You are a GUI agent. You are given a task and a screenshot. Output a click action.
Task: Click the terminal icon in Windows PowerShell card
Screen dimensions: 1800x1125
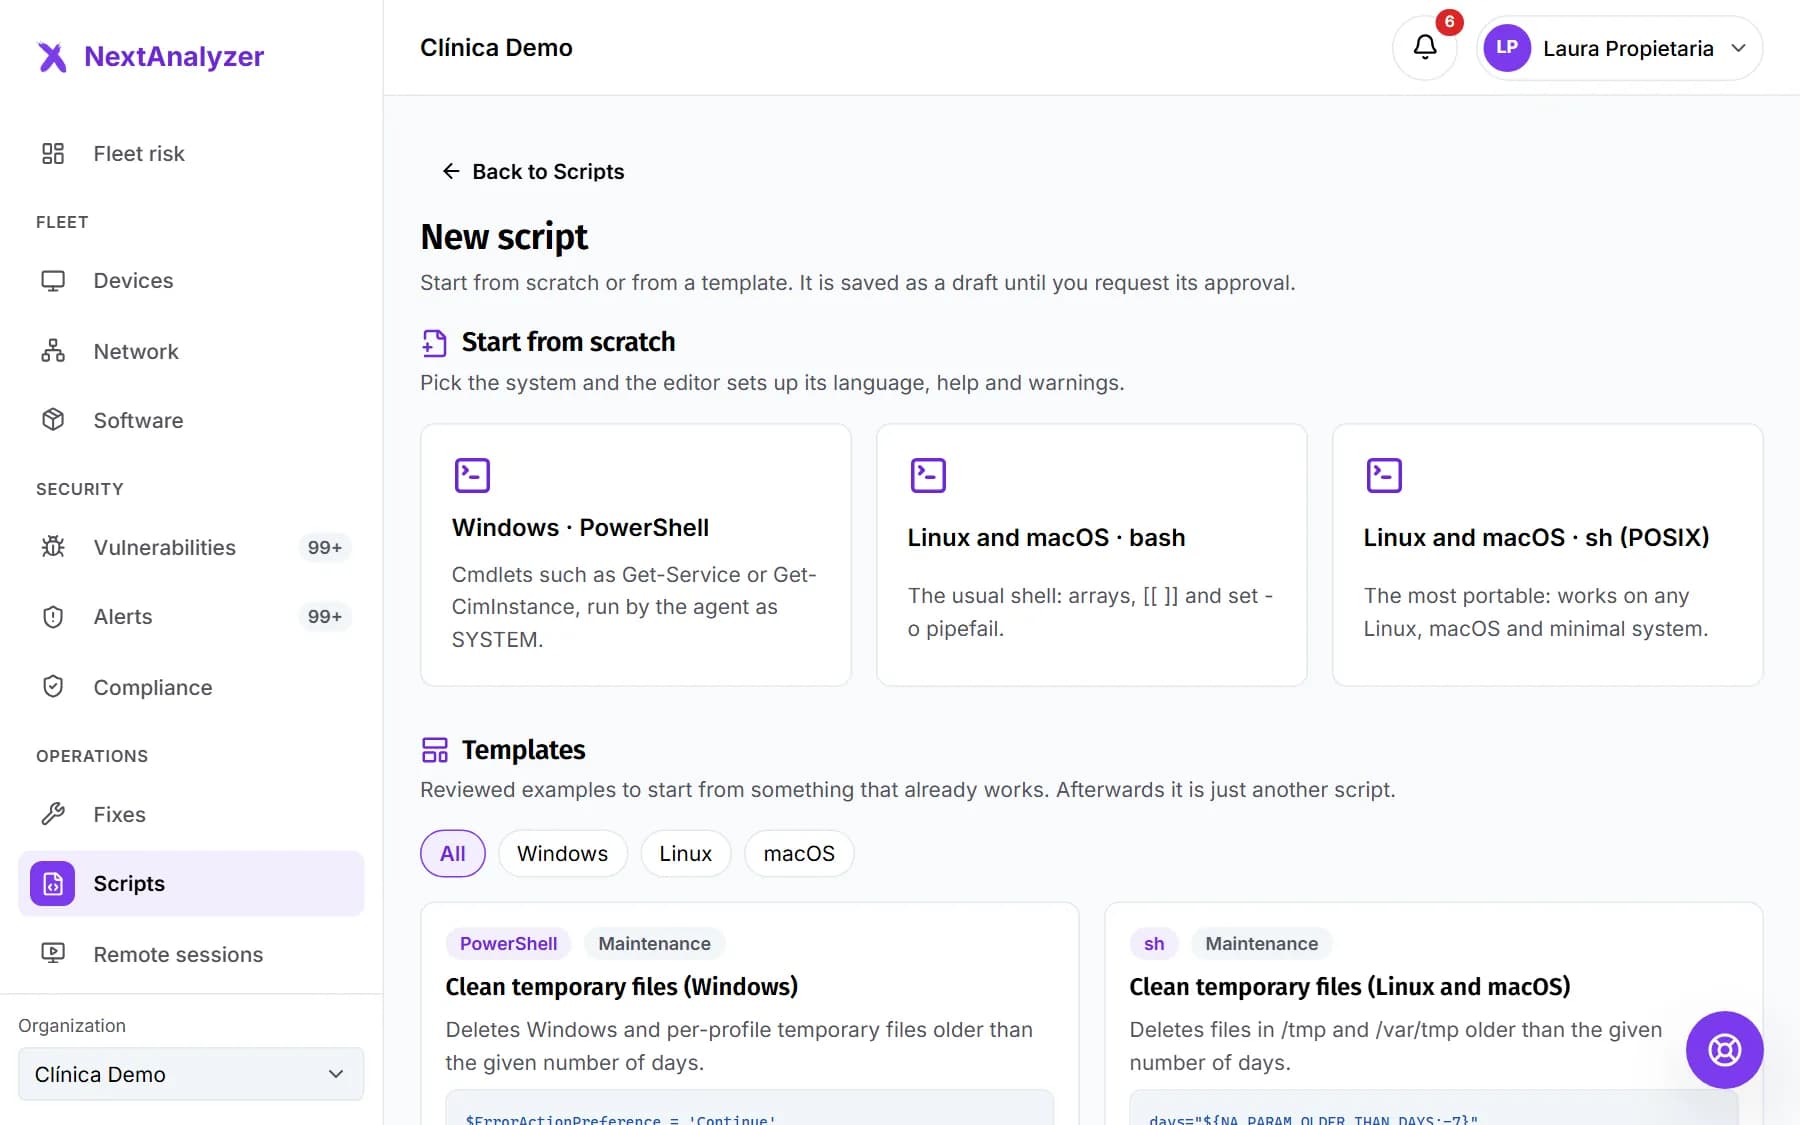[x=472, y=475]
